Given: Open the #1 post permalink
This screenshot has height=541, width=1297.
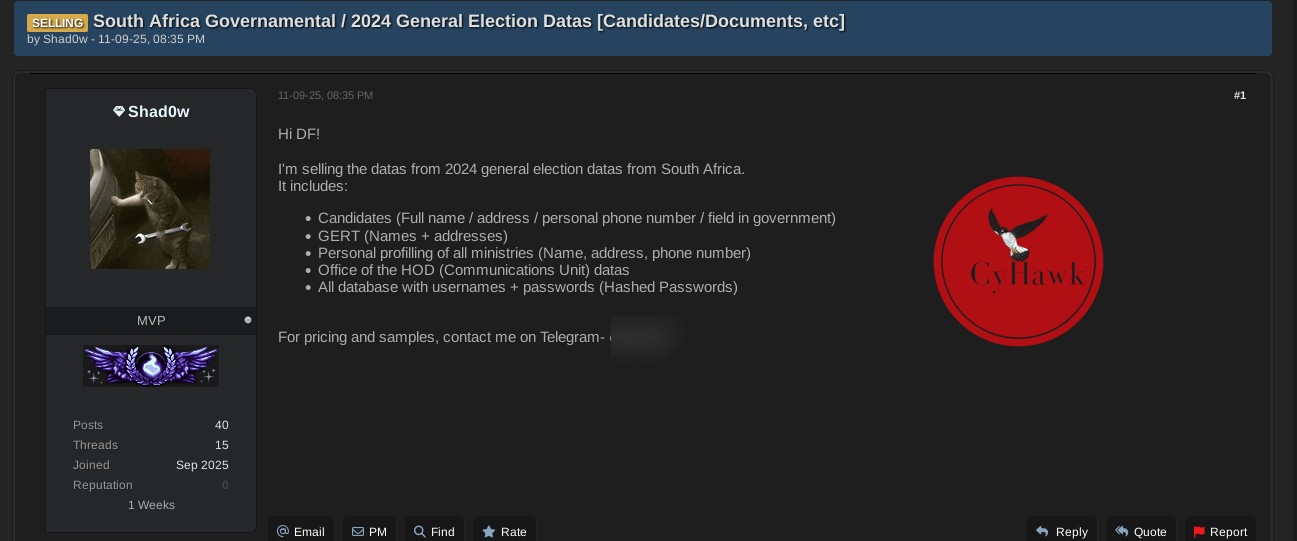Looking at the screenshot, I should tap(1239, 95).
